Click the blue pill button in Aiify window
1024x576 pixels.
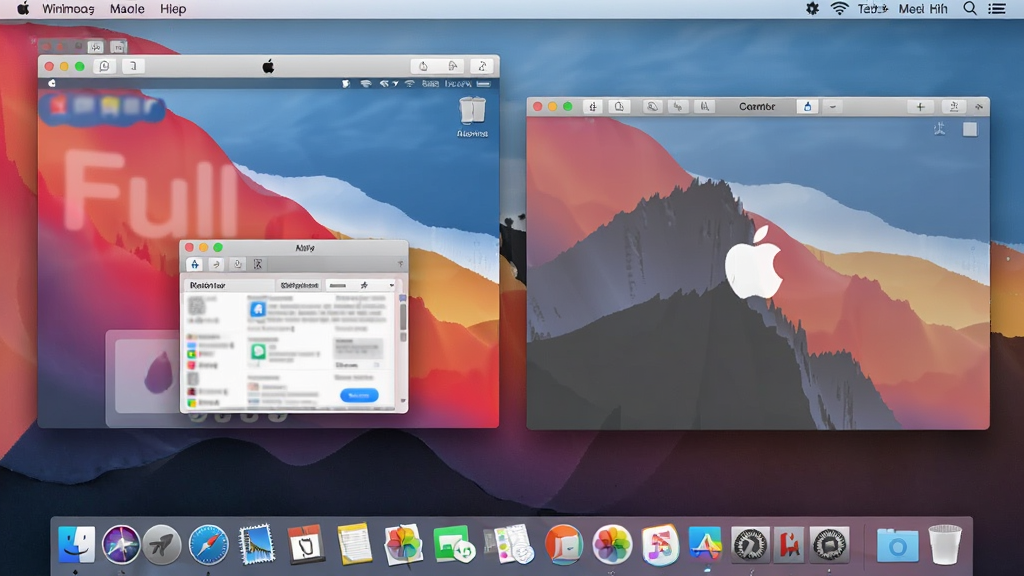359,395
